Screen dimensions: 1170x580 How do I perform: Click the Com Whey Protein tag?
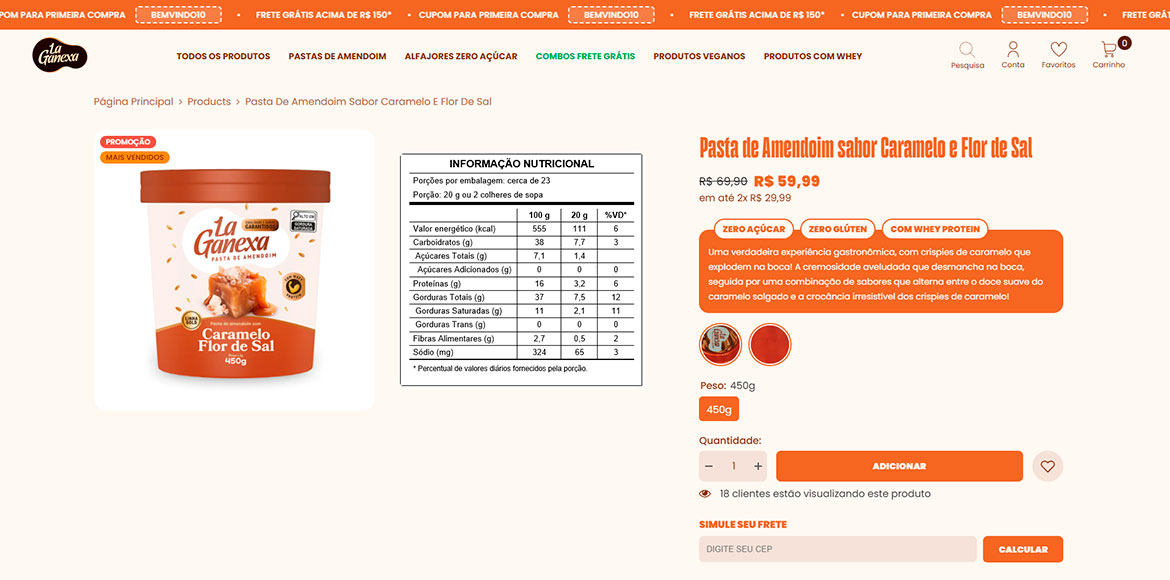coord(935,229)
